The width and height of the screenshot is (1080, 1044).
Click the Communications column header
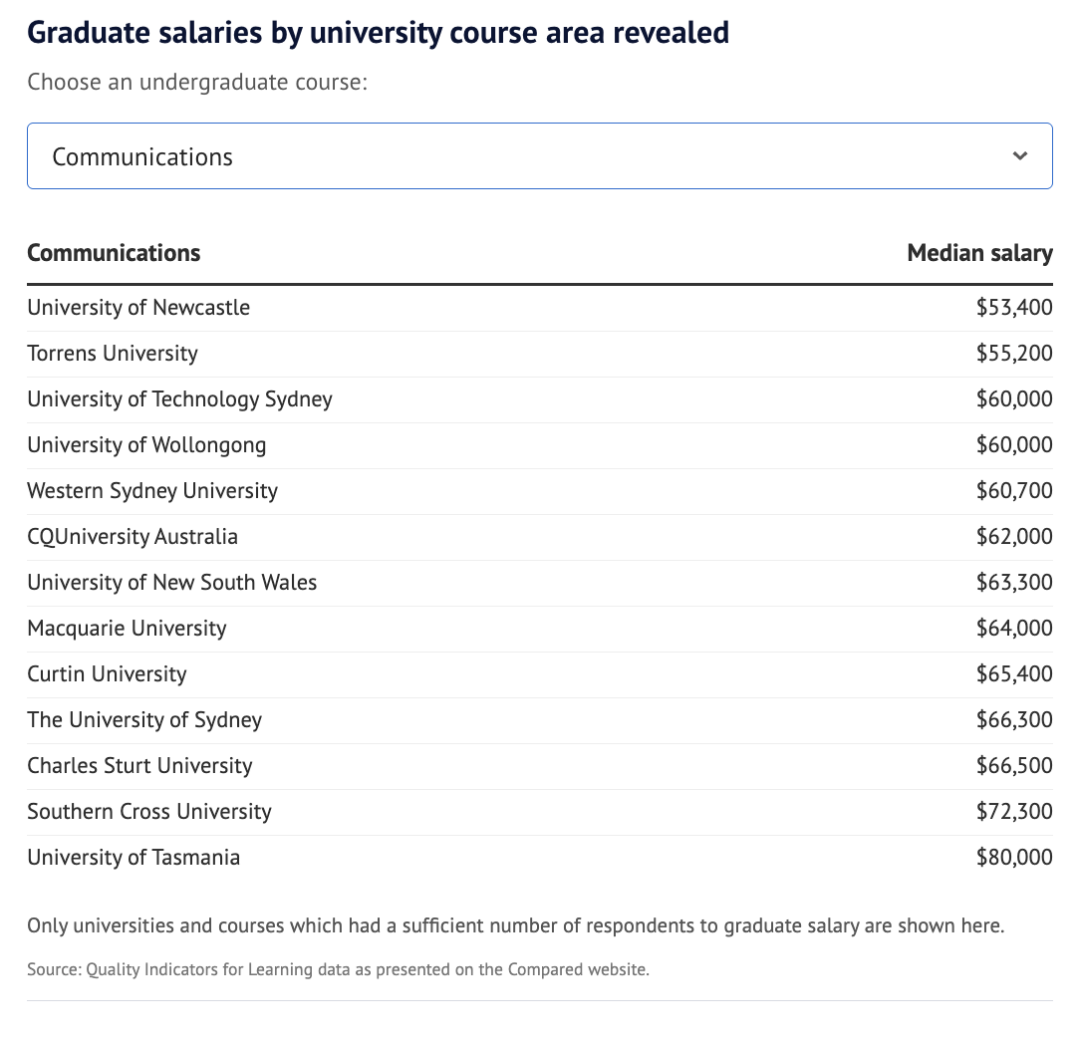pyautogui.click(x=114, y=253)
